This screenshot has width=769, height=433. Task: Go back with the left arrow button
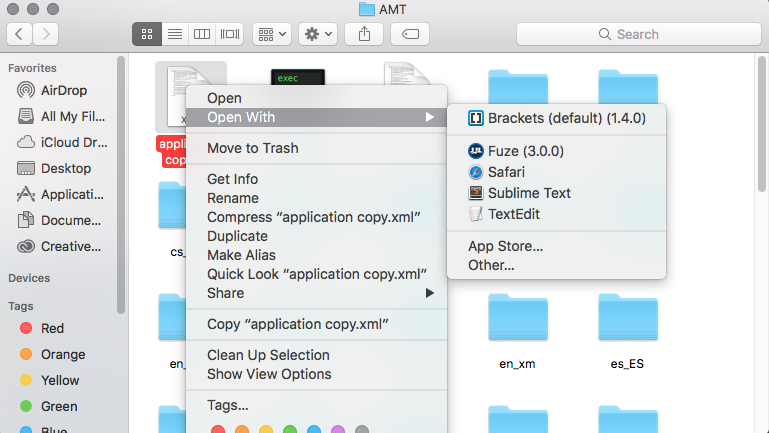[20, 34]
